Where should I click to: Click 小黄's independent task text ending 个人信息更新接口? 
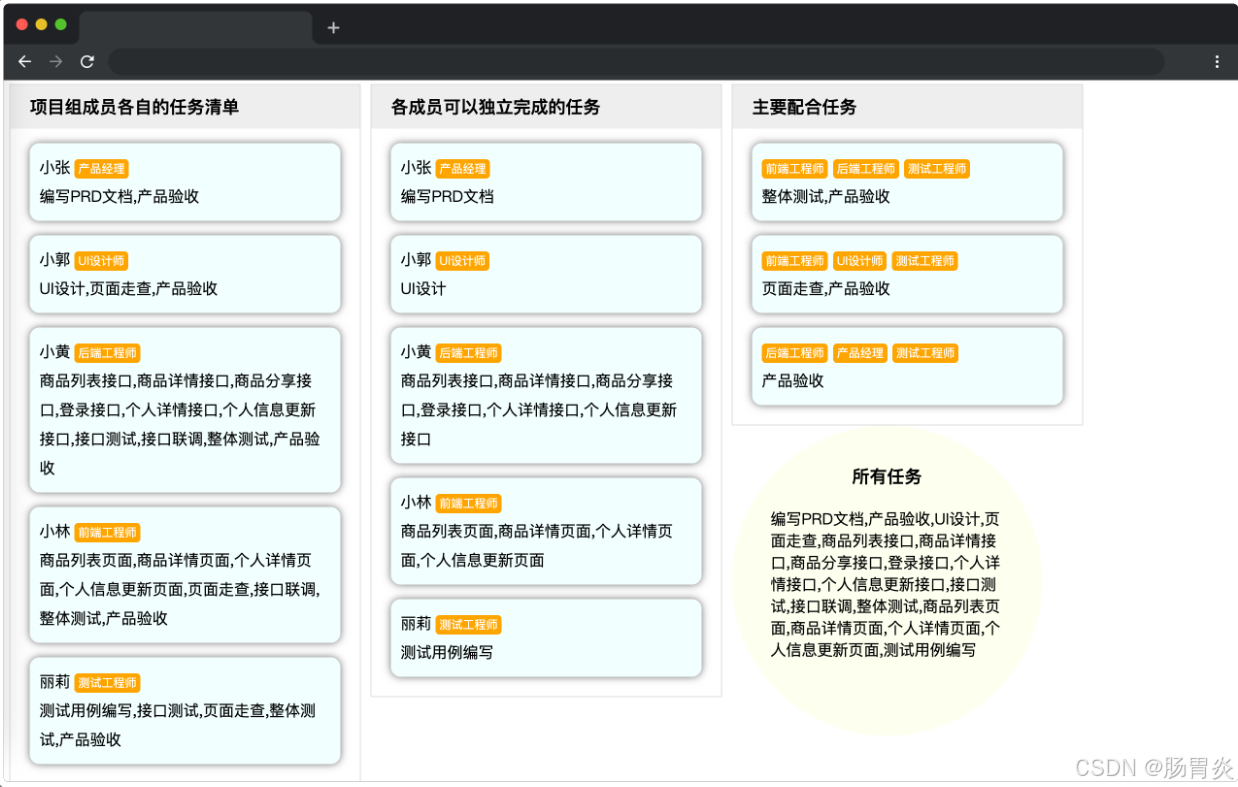(540, 410)
